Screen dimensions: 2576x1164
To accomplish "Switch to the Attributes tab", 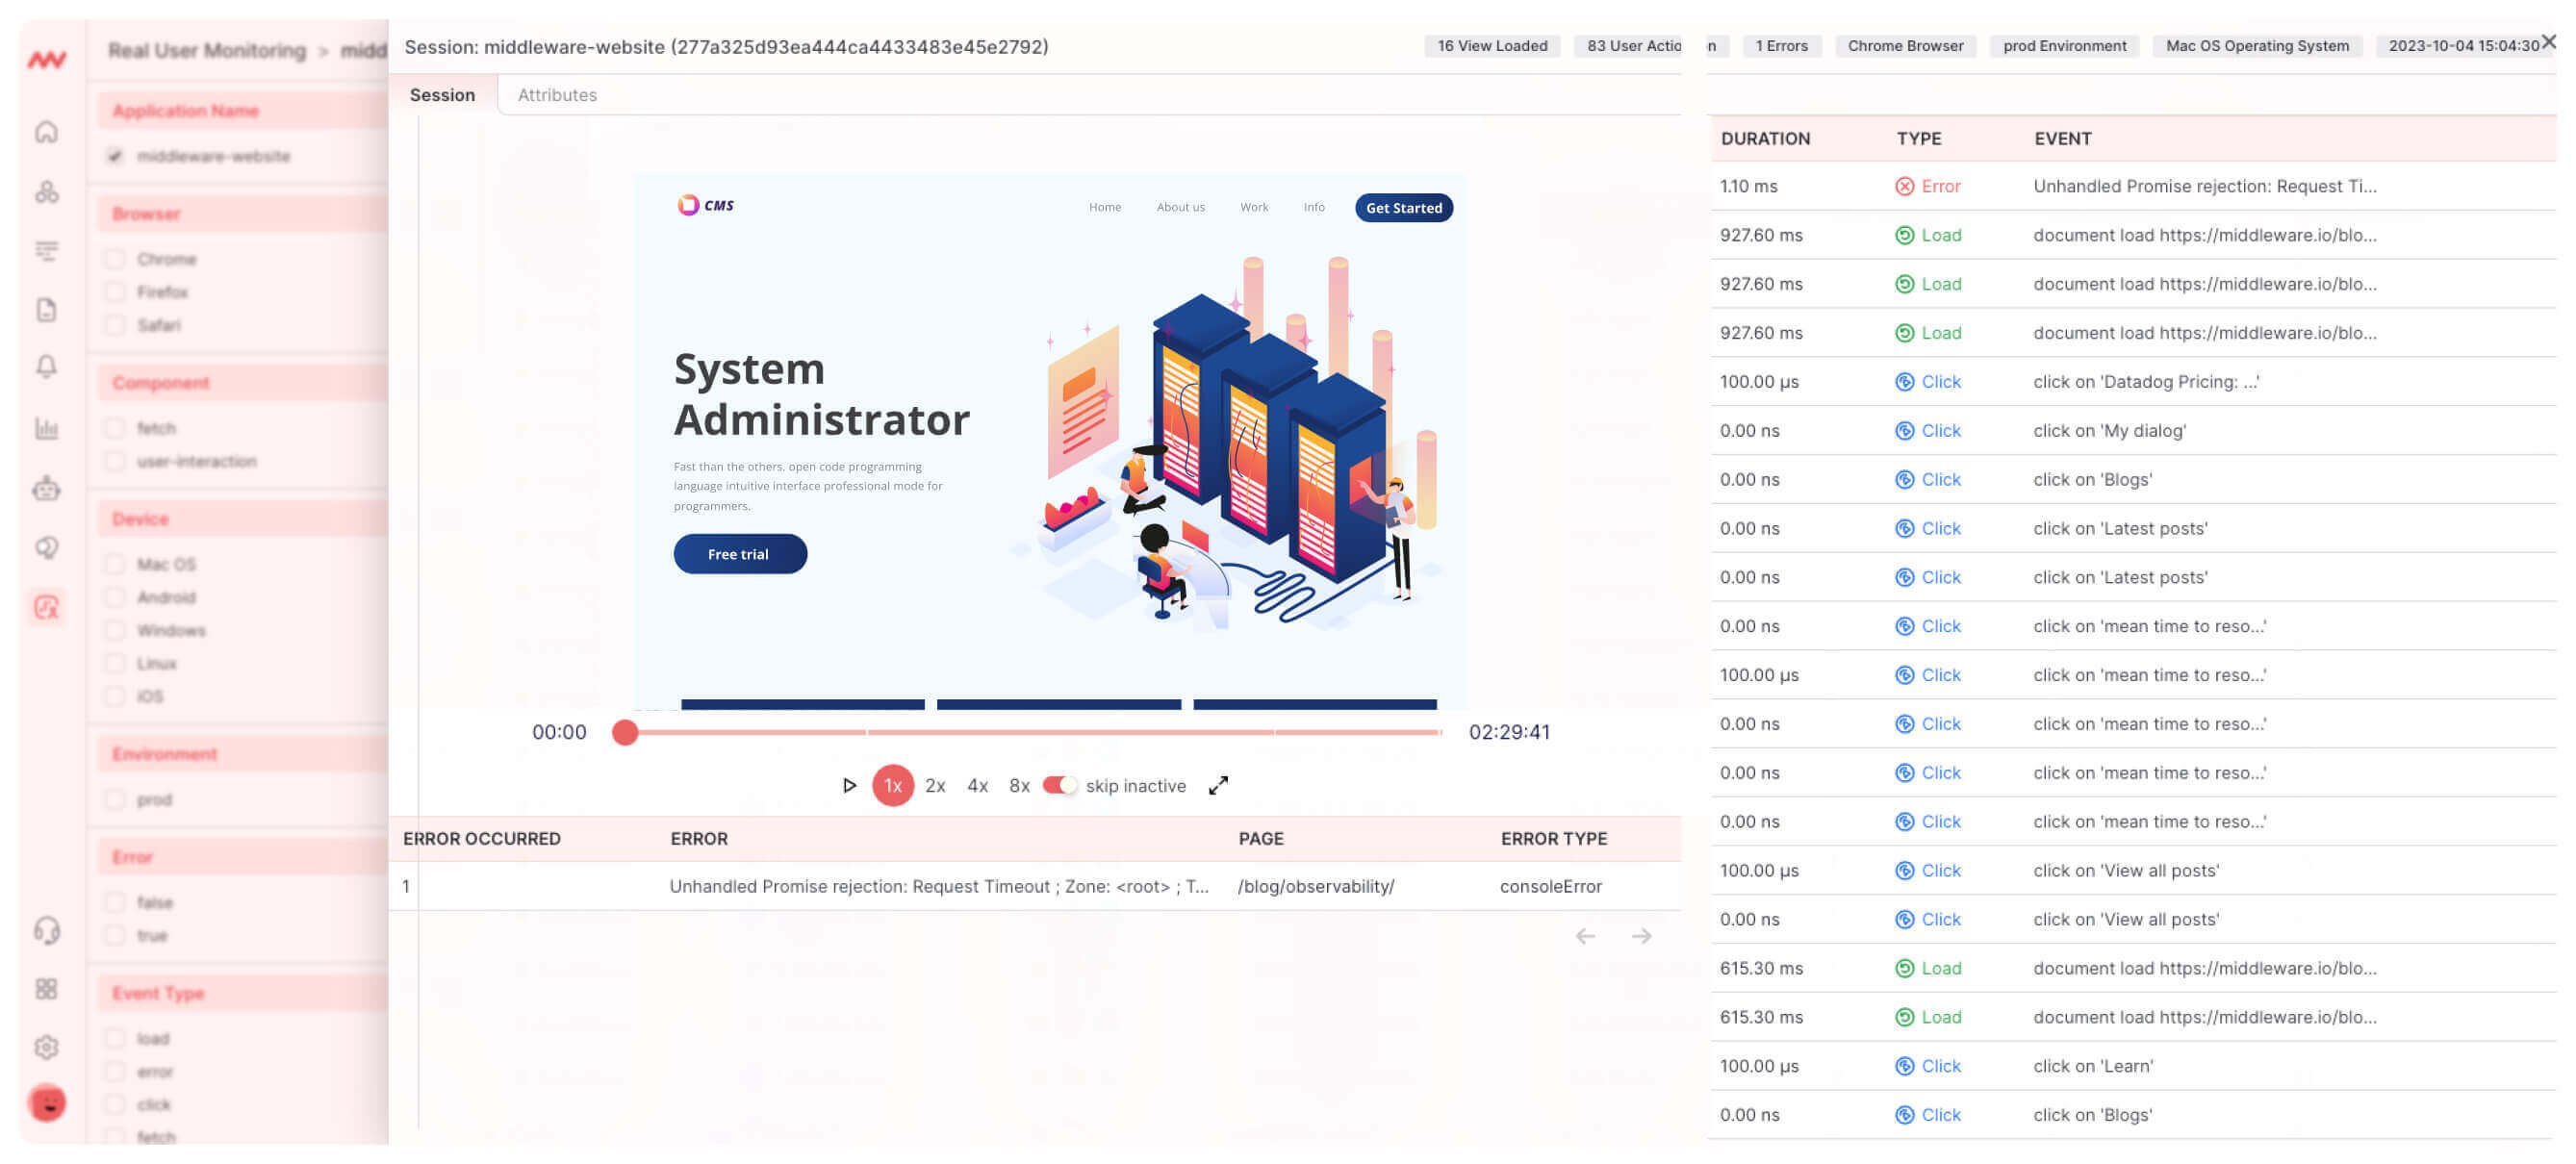I will (x=557, y=94).
